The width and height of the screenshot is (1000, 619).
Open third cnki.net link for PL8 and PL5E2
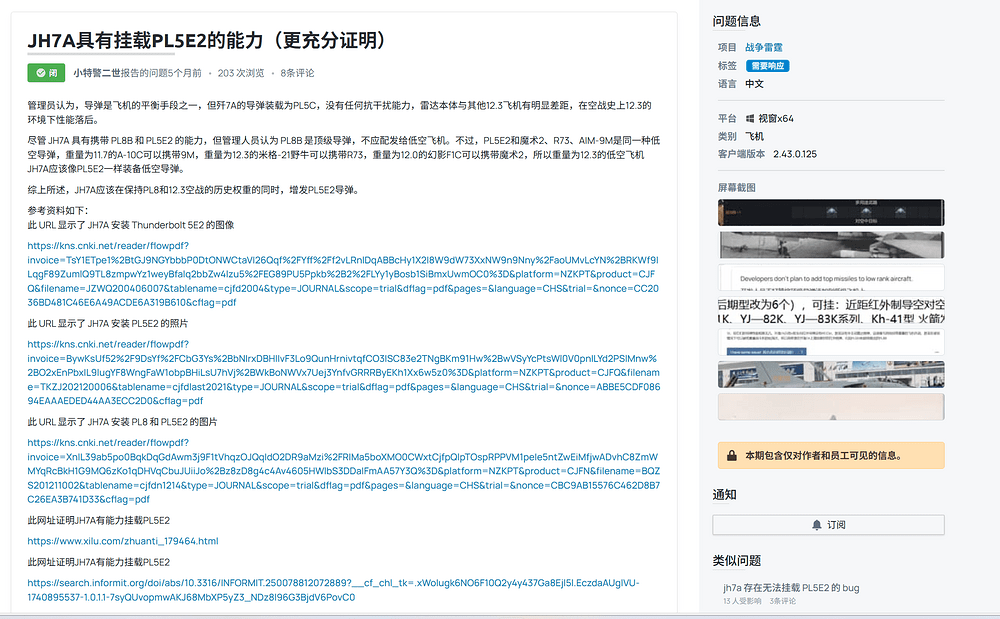tap(344, 471)
